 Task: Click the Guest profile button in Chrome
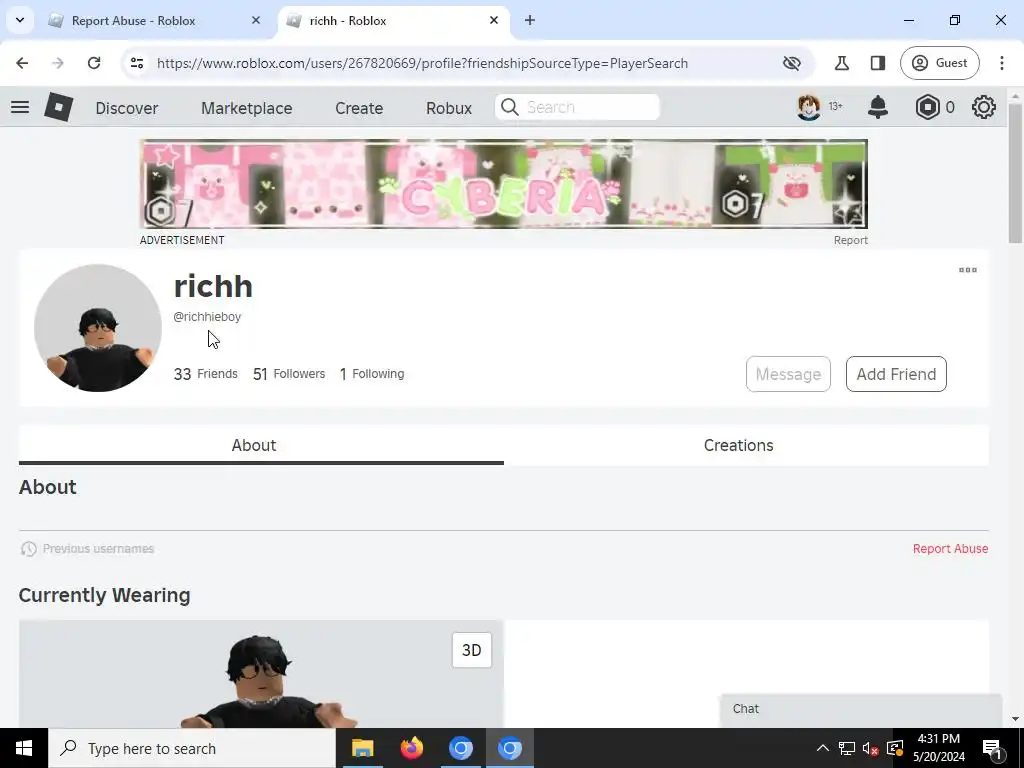tap(940, 63)
